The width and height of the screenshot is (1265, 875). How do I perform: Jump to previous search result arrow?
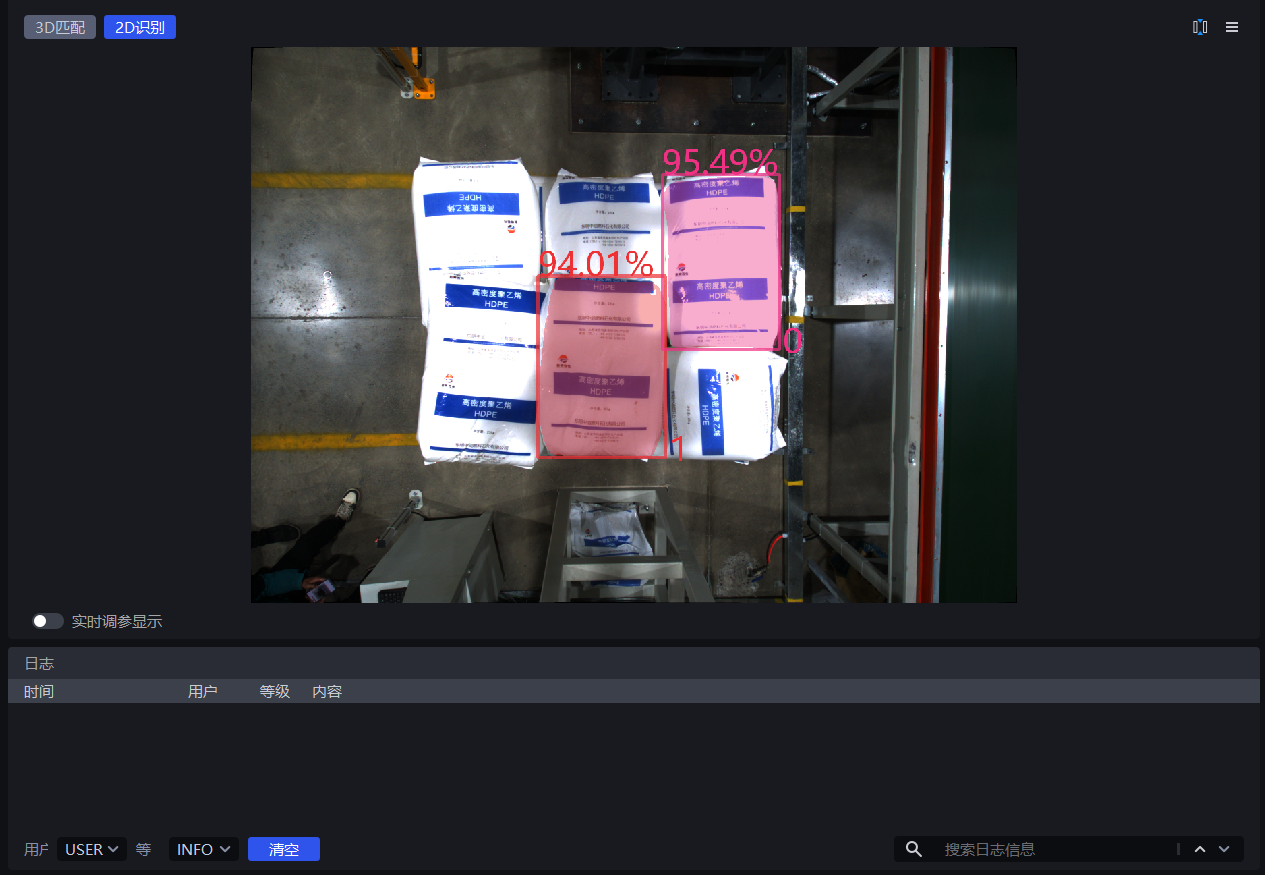(x=1199, y=849)
